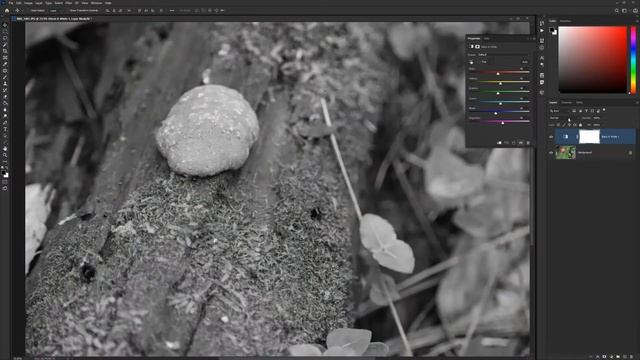Select the Pen tool
The height and width of the screenshot is (360, 640).
pyautogui.click(x=5, y=122)
